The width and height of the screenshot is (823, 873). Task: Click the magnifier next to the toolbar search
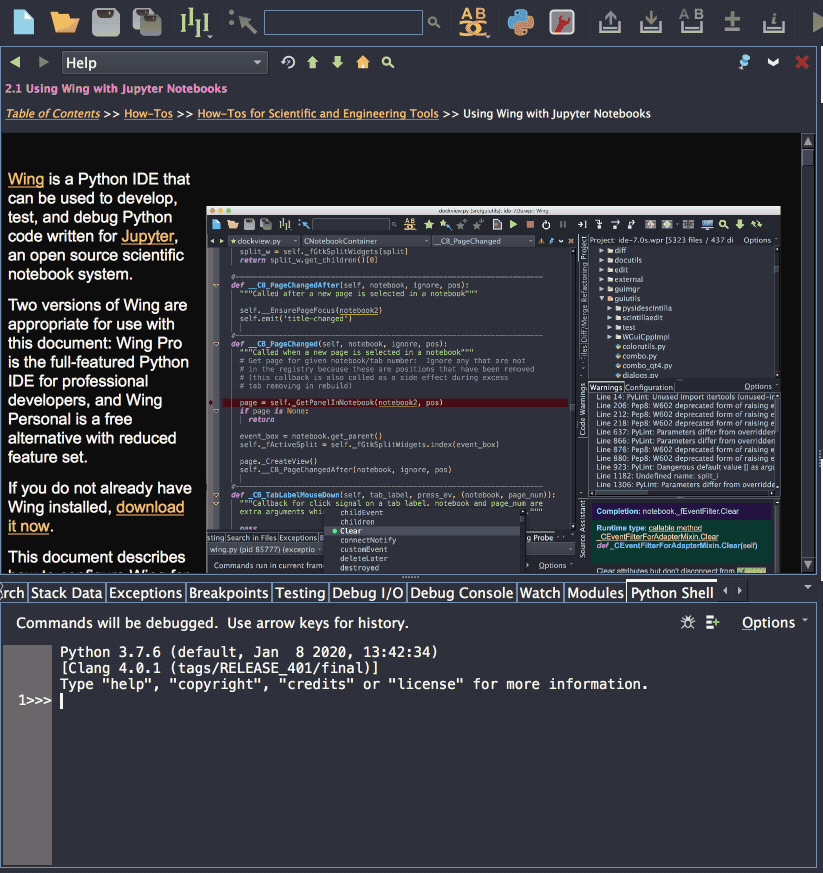click(x=434, y=23)
